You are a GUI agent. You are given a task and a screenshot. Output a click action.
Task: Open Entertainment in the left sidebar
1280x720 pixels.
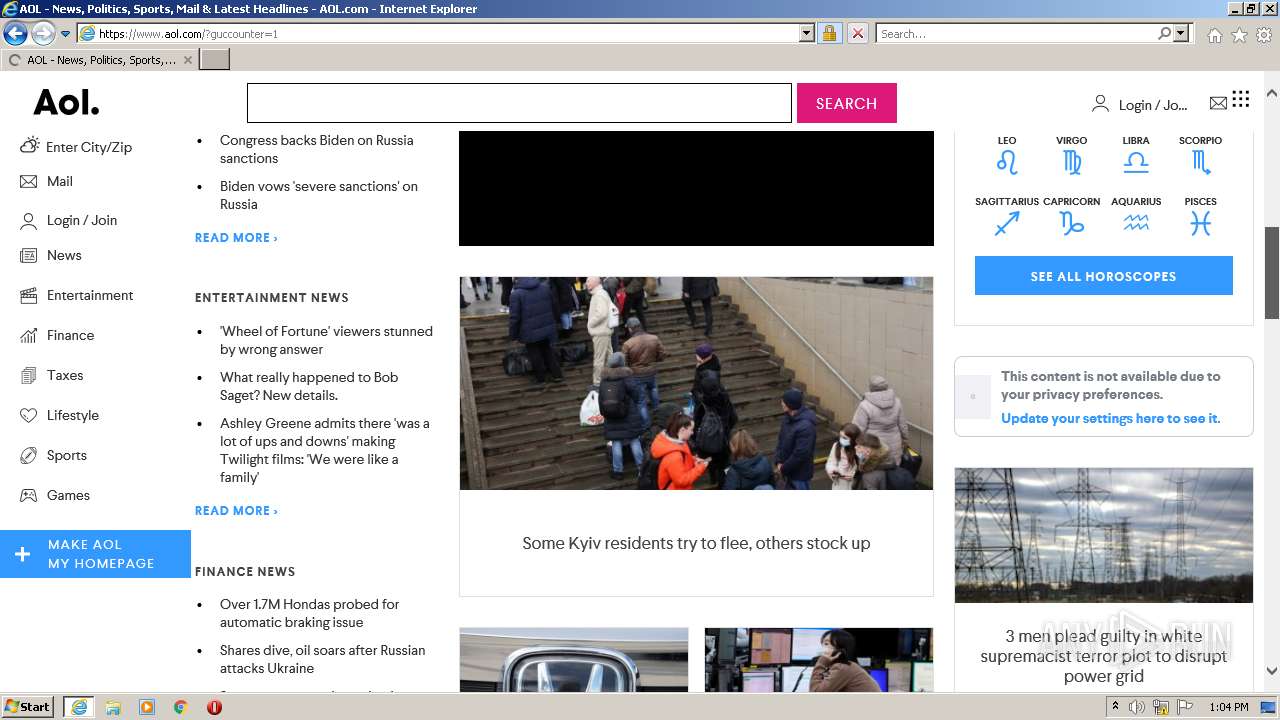coord(77,295)
